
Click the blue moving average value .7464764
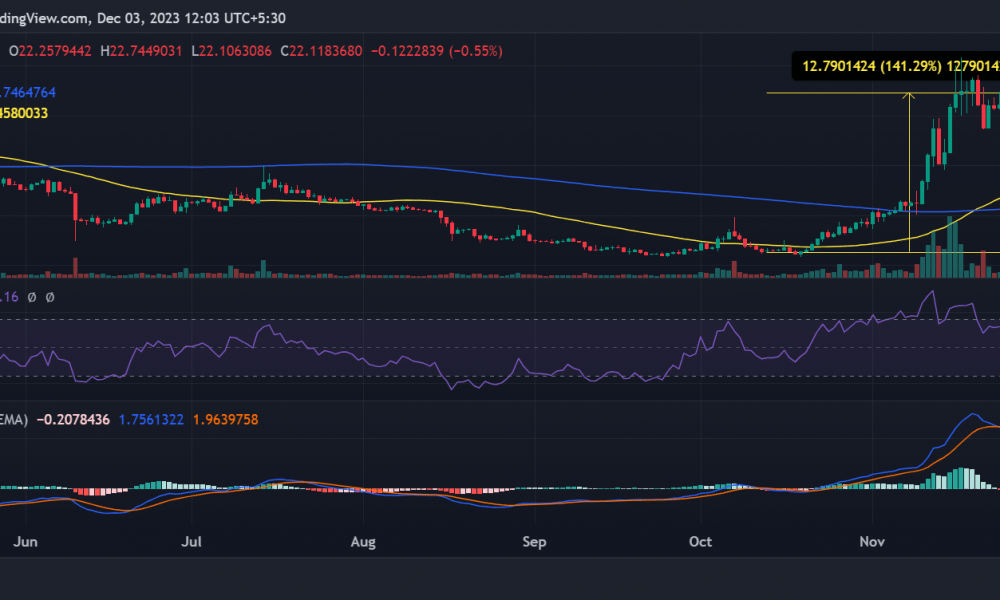(27, 92)
